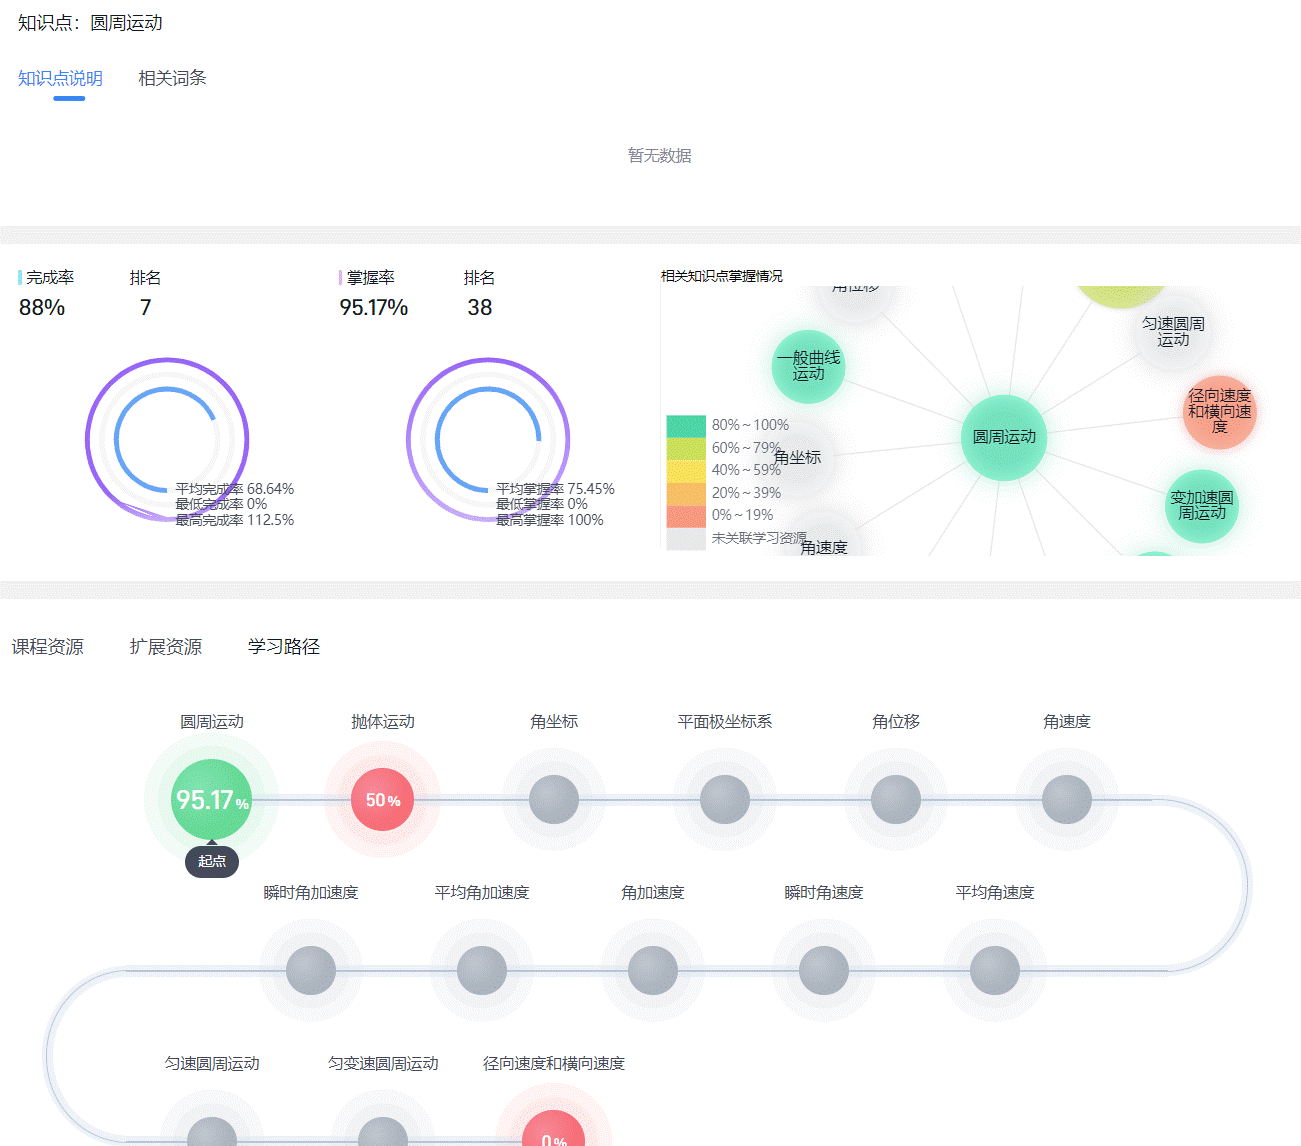Click the 圆周运动 95.17% path node
The image size is (1301, 1146).
[211, 799]
